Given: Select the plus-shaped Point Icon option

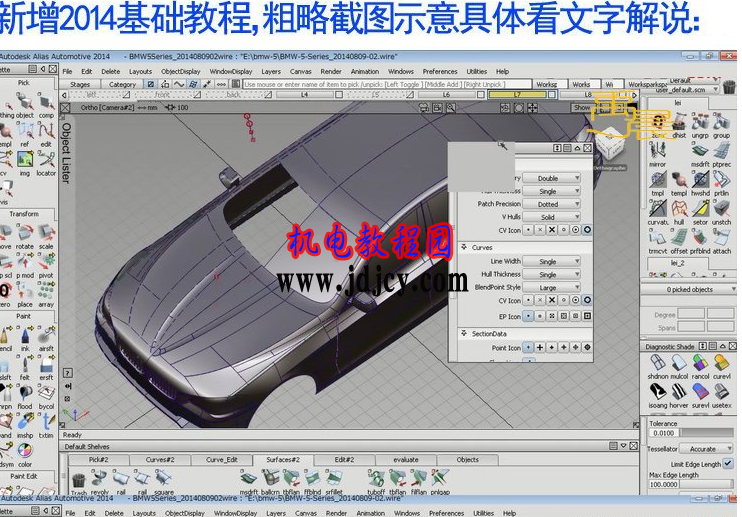Looking at the screenshot, I should point(540,347).
